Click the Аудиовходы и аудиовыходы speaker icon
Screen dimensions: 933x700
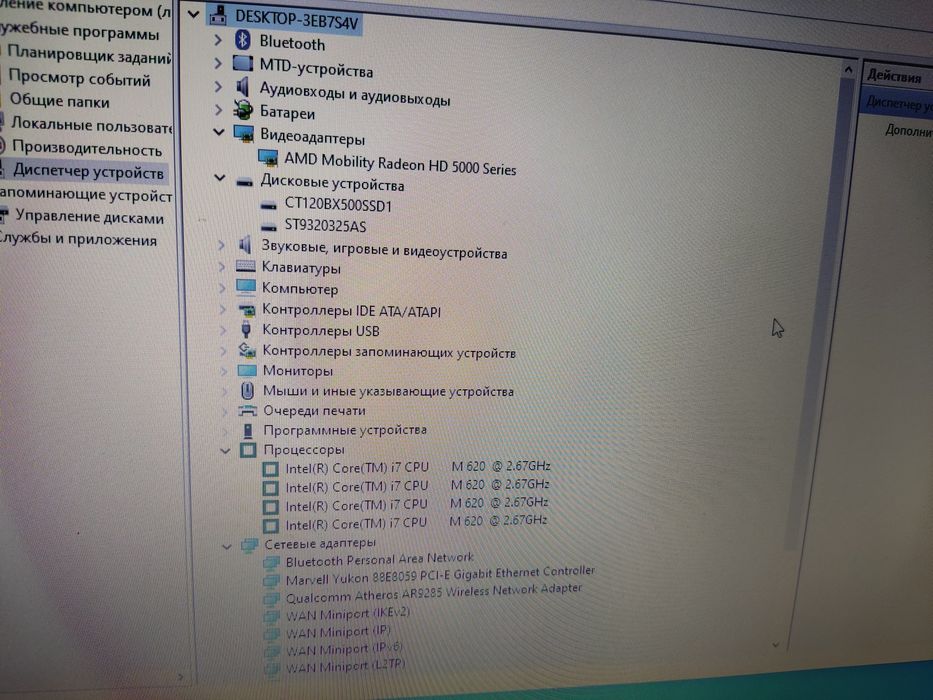[x=242, y=87]
